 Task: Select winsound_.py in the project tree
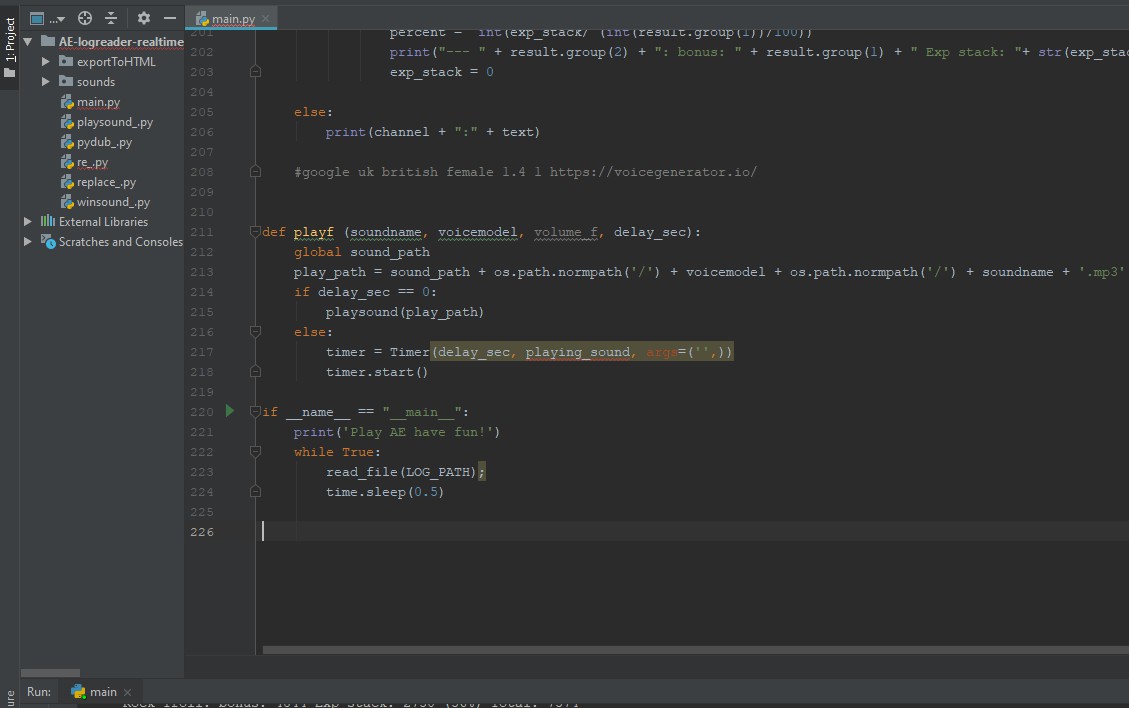(112, 202)
